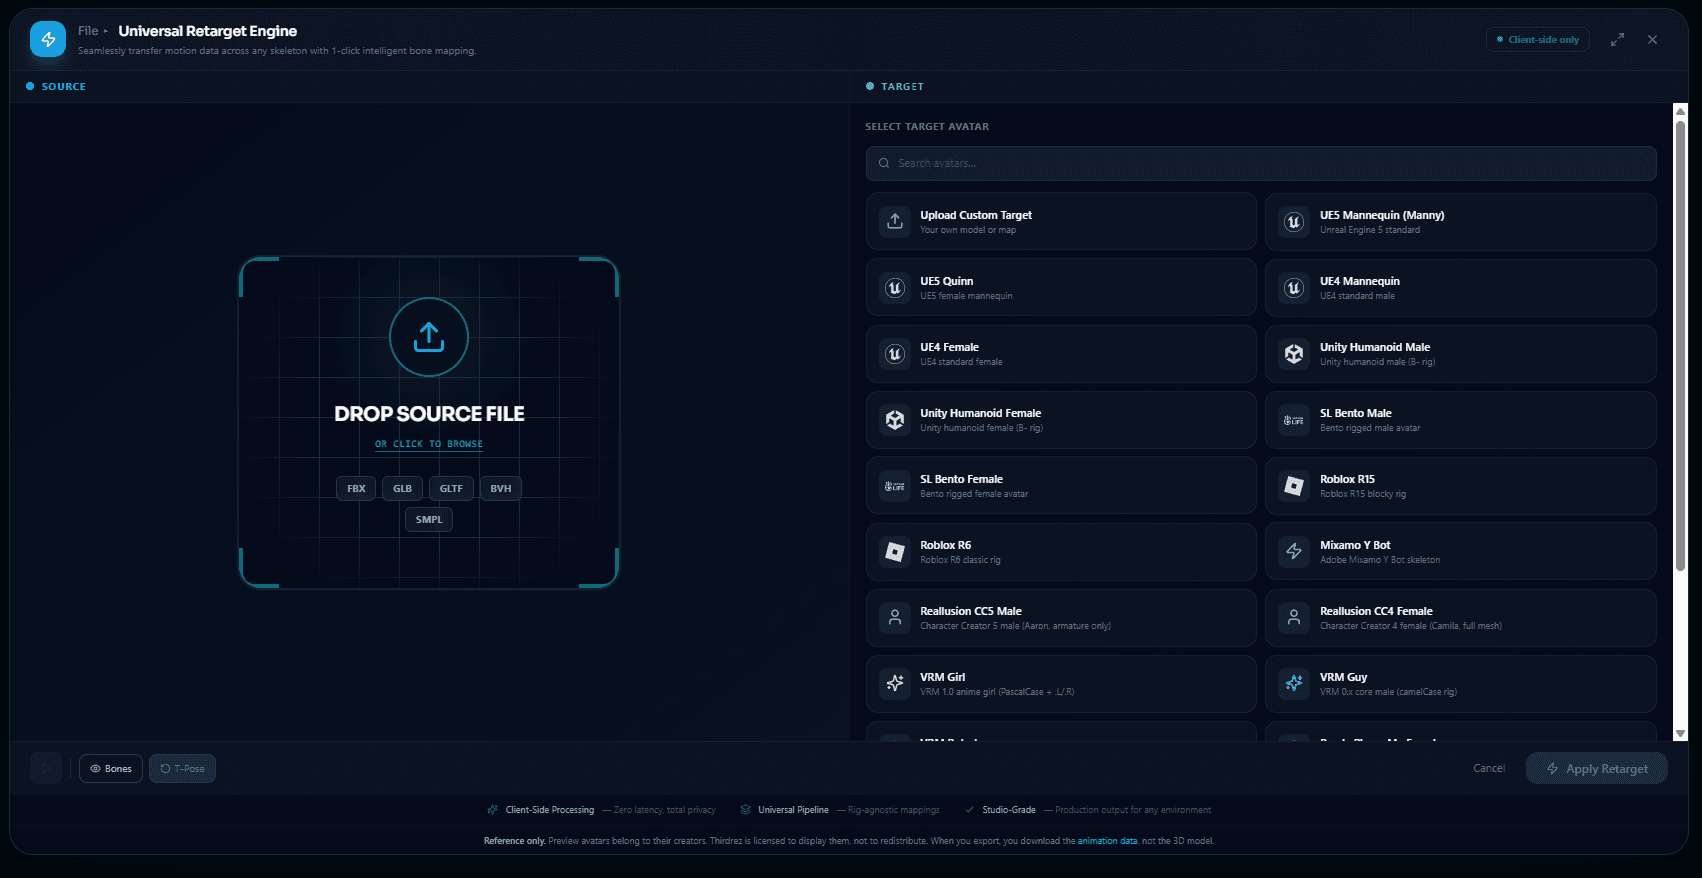Click the Unity Humanoid Female cube icon

click(895, 419)
